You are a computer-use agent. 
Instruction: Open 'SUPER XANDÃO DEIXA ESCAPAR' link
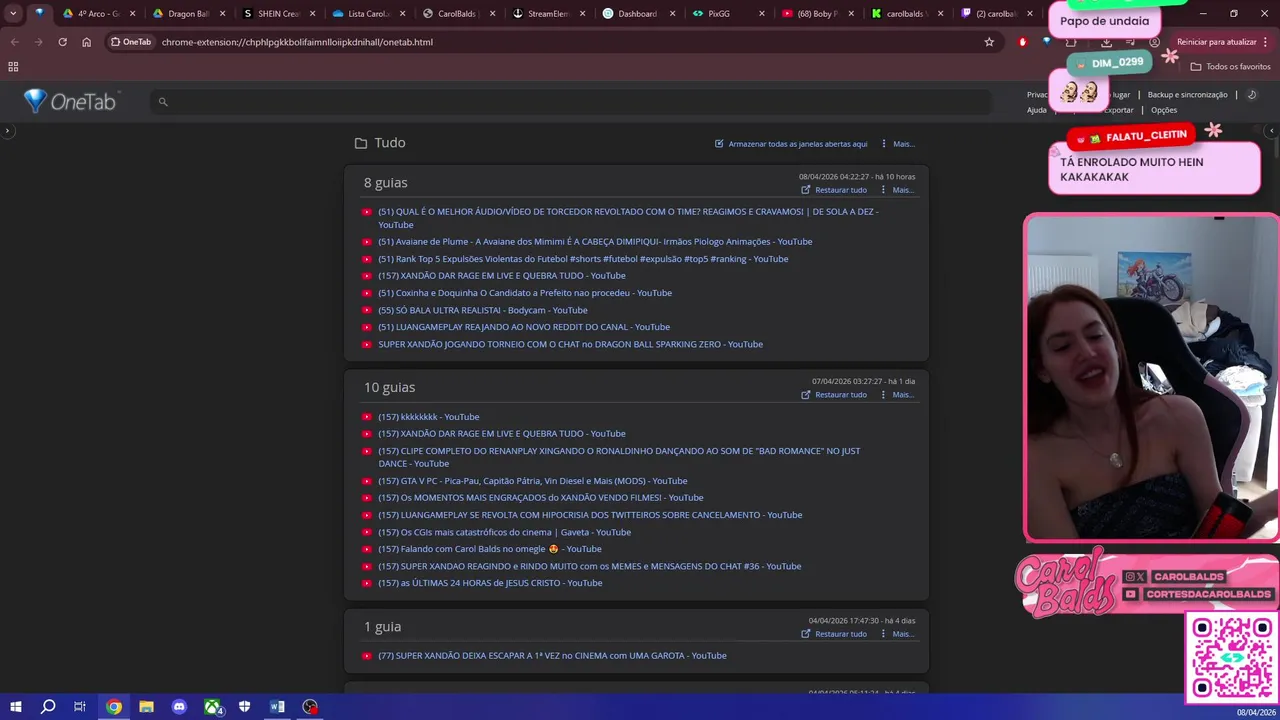click(x=552, y=656)
